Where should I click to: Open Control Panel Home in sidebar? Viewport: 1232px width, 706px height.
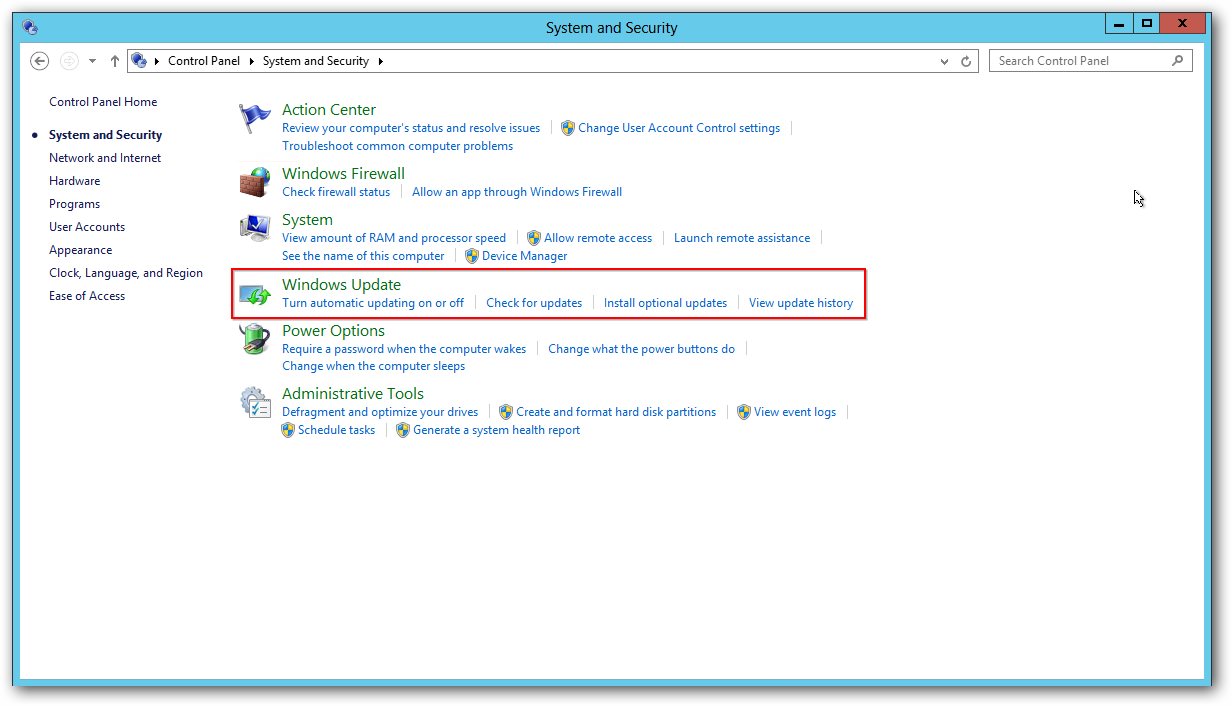click(x=103, y=102)
